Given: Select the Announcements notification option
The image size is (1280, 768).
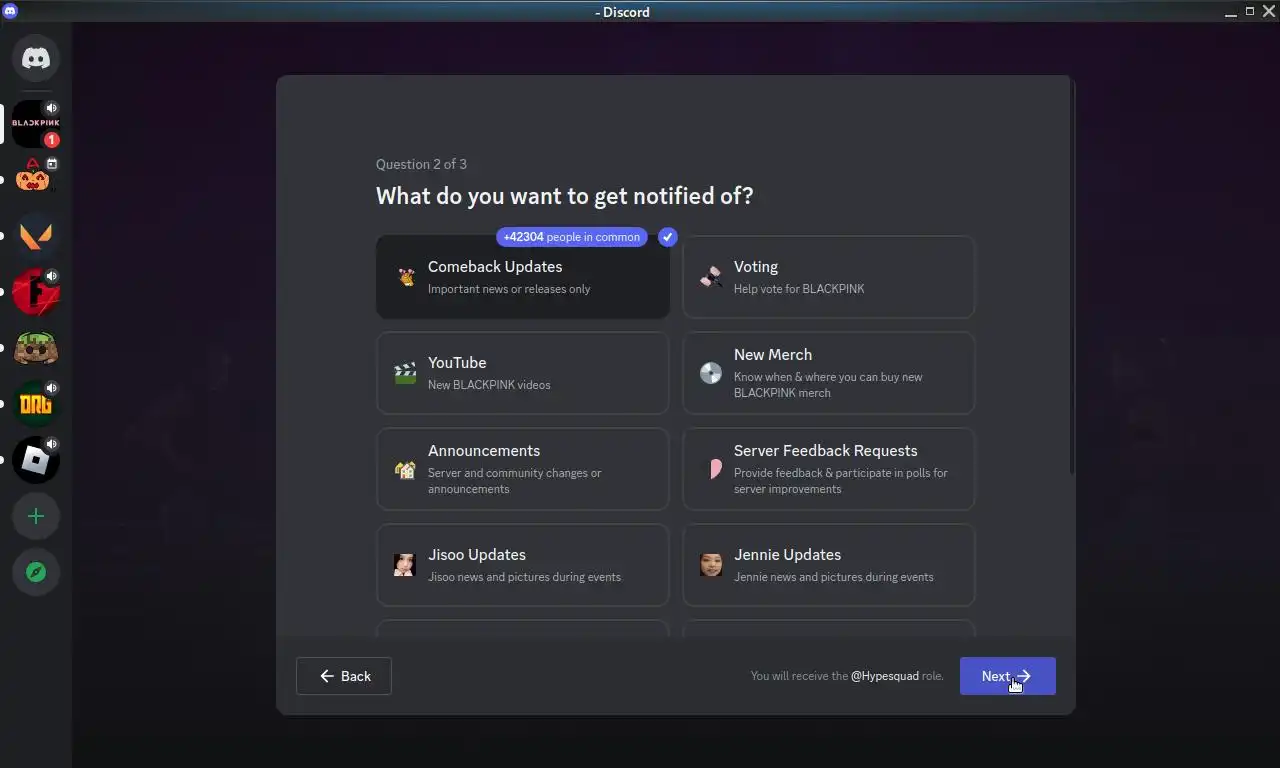Looking at the screenshot, I should pyautogui.click(x=523, y=469).
